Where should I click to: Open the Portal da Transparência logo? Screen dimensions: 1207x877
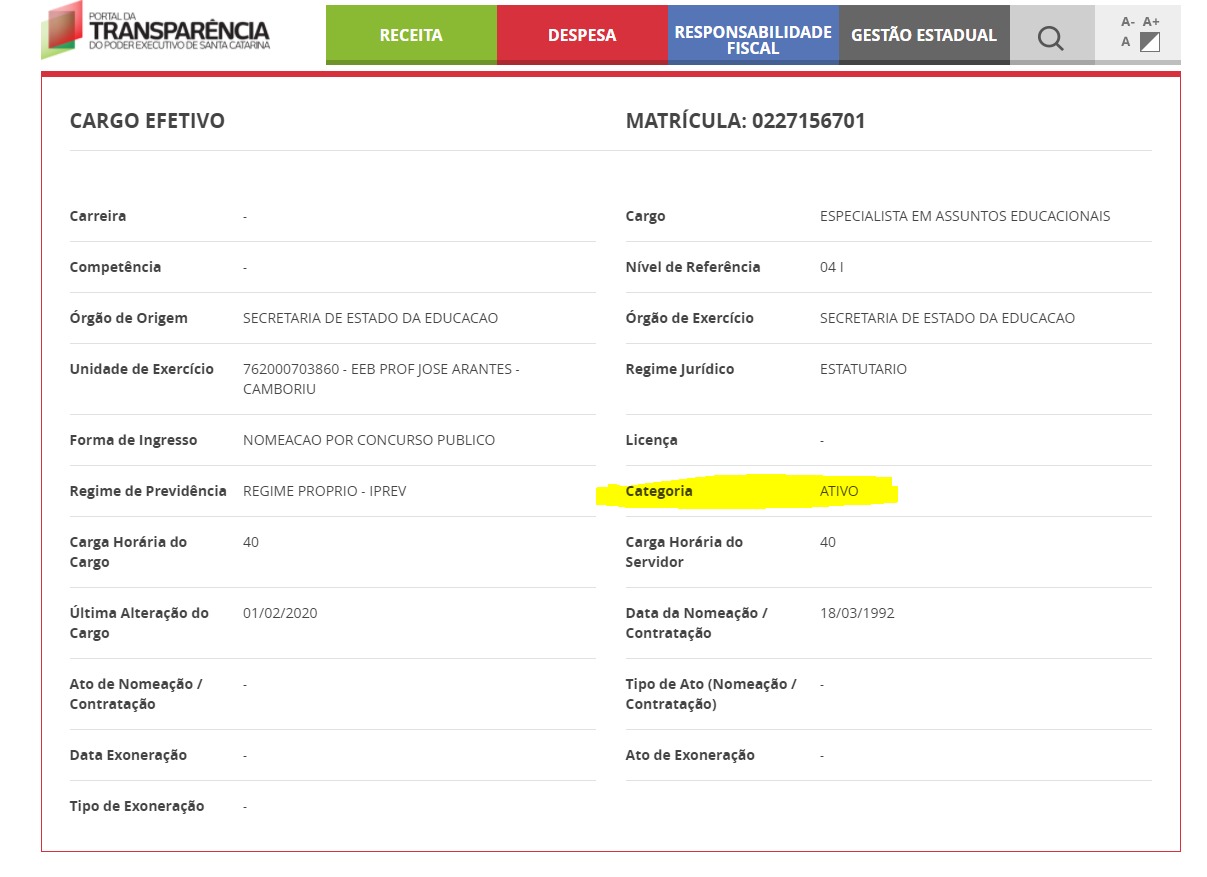point(156,30)
